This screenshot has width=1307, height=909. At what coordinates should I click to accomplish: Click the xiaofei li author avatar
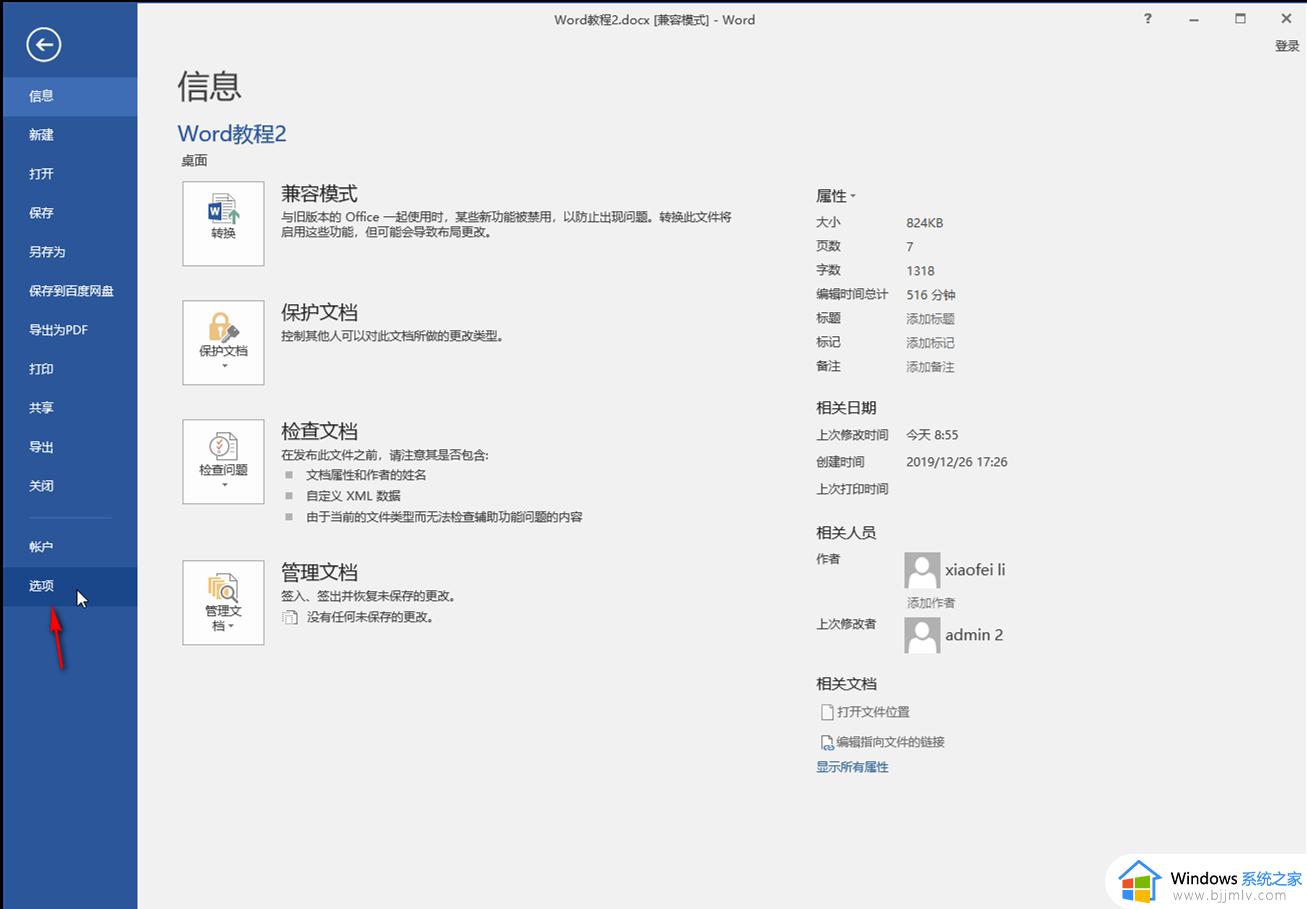pyautogui.click(x=922, y=570)
